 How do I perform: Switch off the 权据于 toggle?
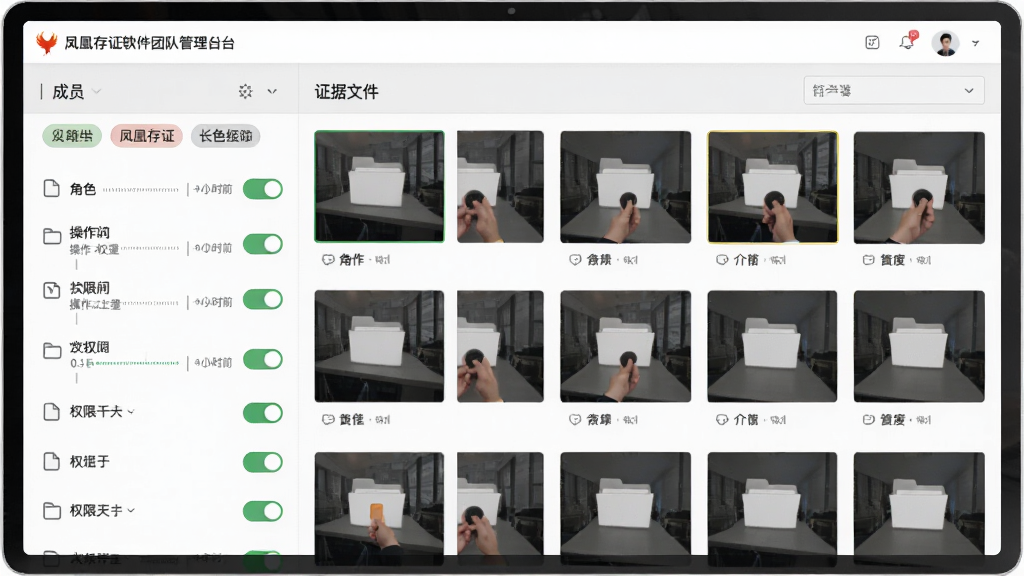pos(263,462)
